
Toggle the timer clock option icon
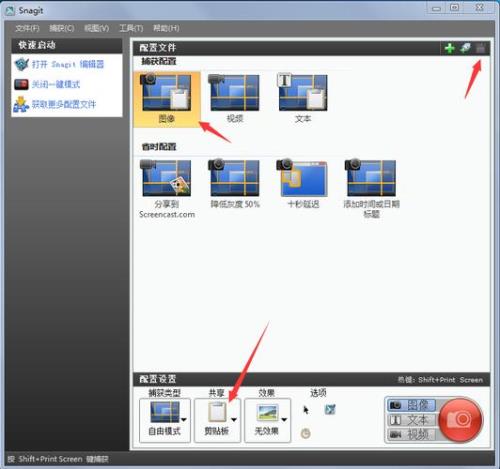(306, 433)
